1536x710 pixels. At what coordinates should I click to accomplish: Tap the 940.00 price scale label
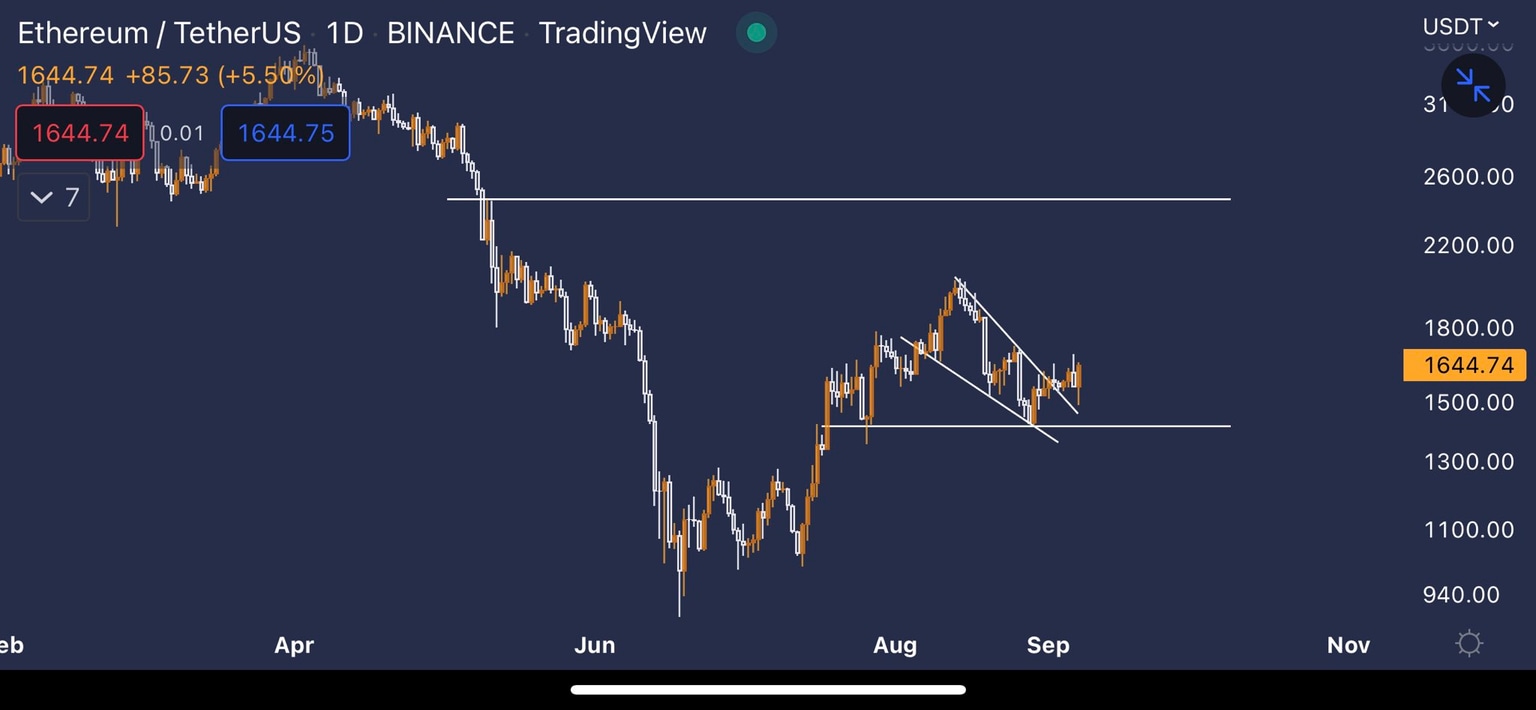(1461, 594)
